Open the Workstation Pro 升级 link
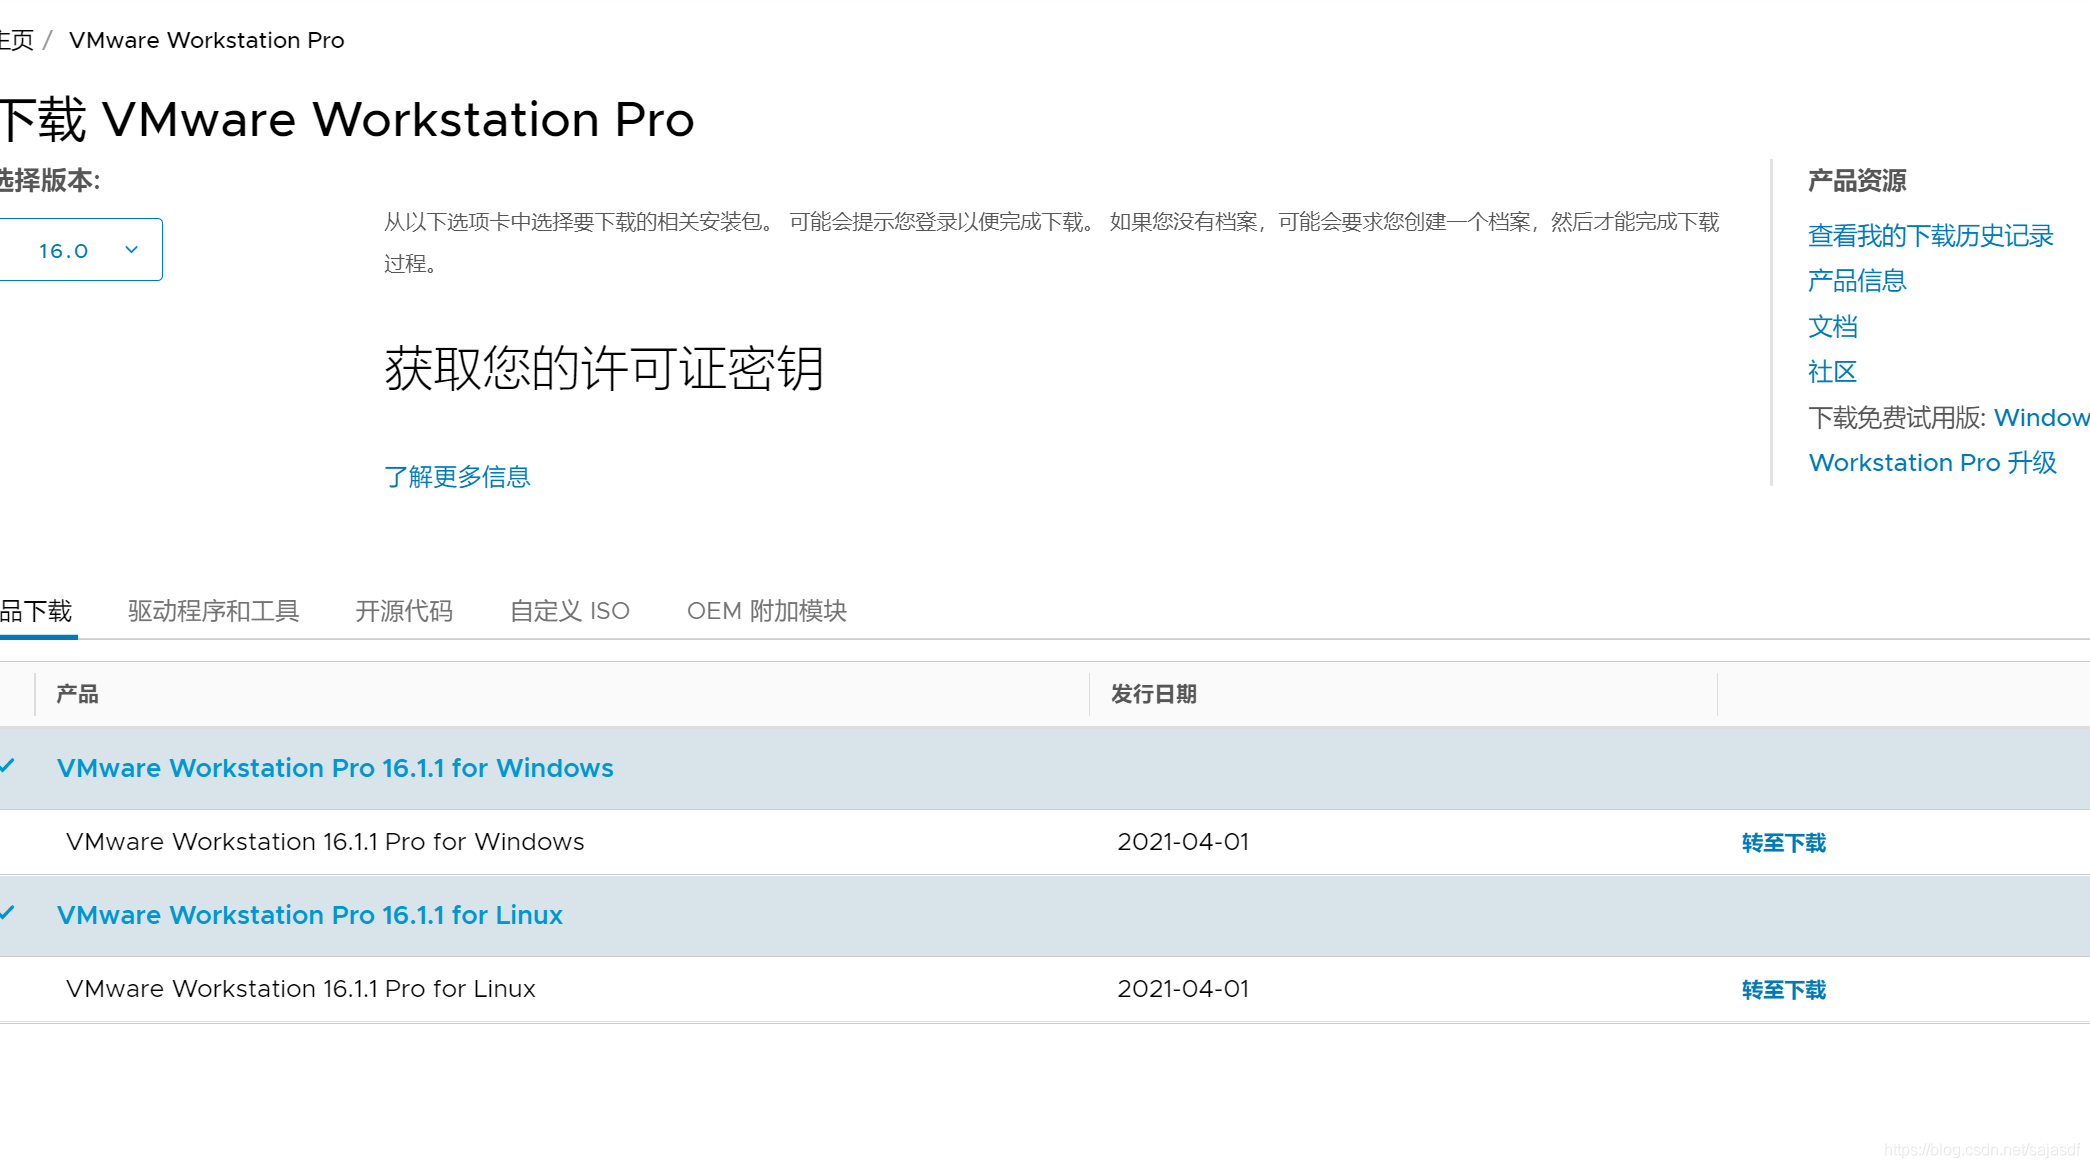The image size is (2090, 1168). [x=1933, y=463]
